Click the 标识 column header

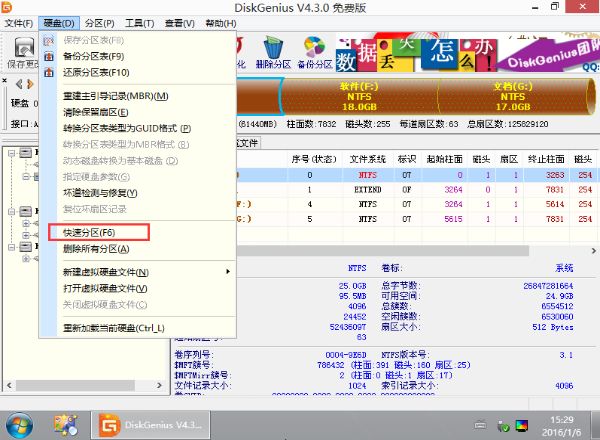(x=407, y=159)
